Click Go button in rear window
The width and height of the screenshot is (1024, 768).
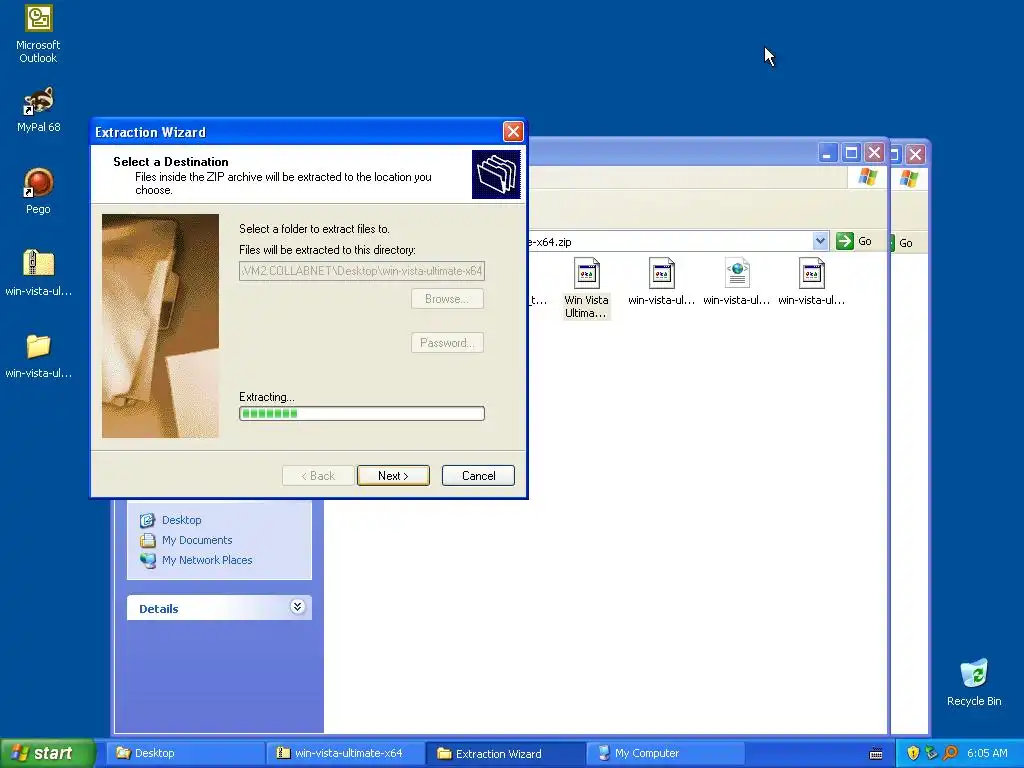pos(905,243)
